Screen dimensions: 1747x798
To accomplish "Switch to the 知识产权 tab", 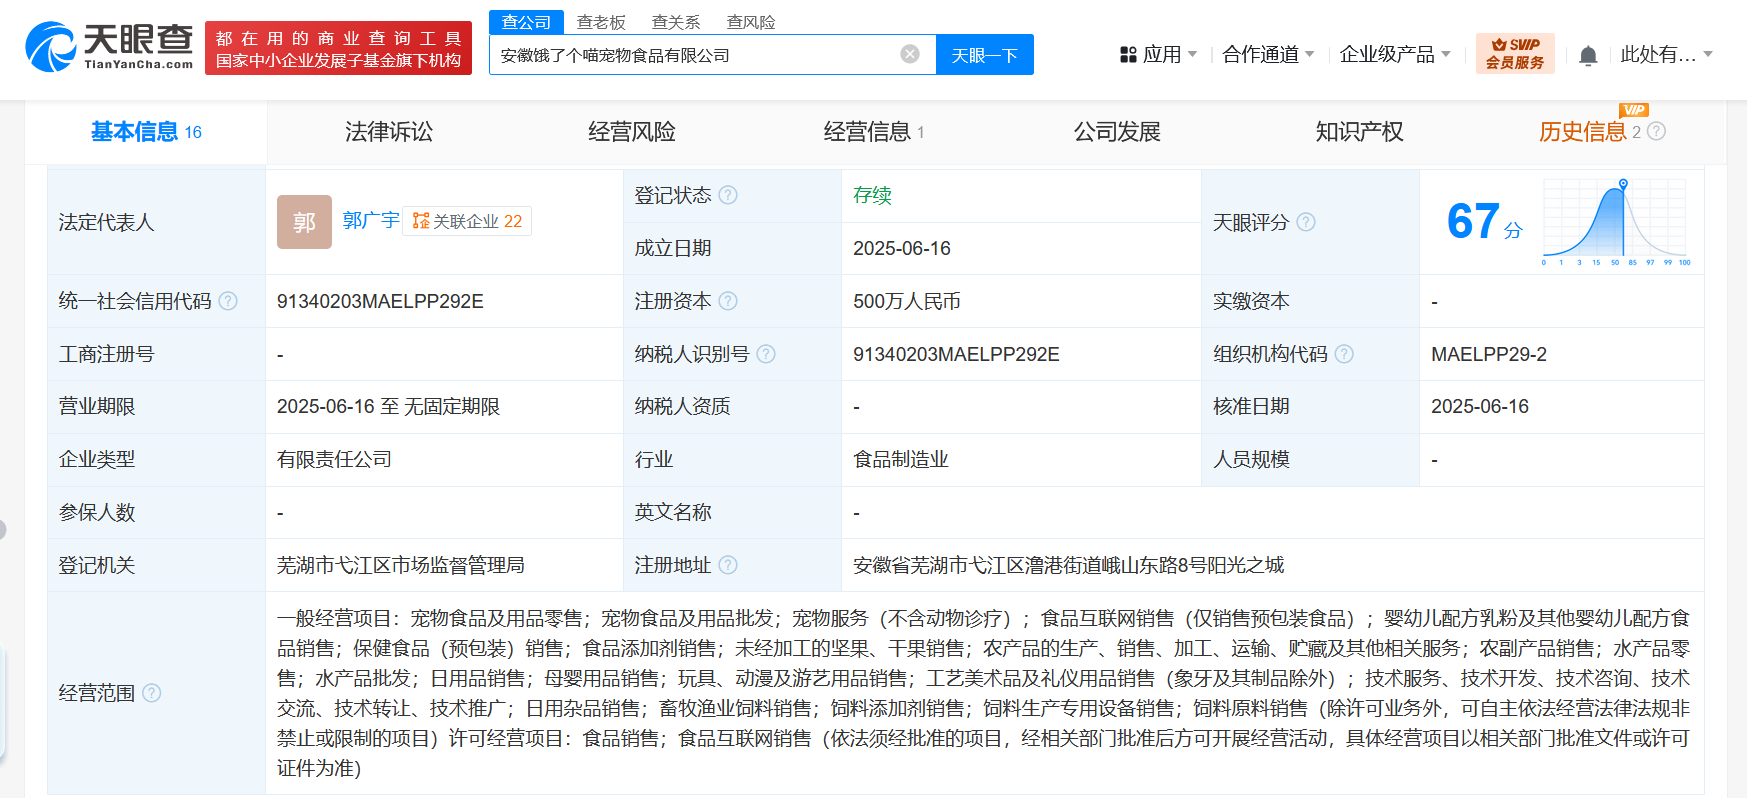I will coord(1359,132).
